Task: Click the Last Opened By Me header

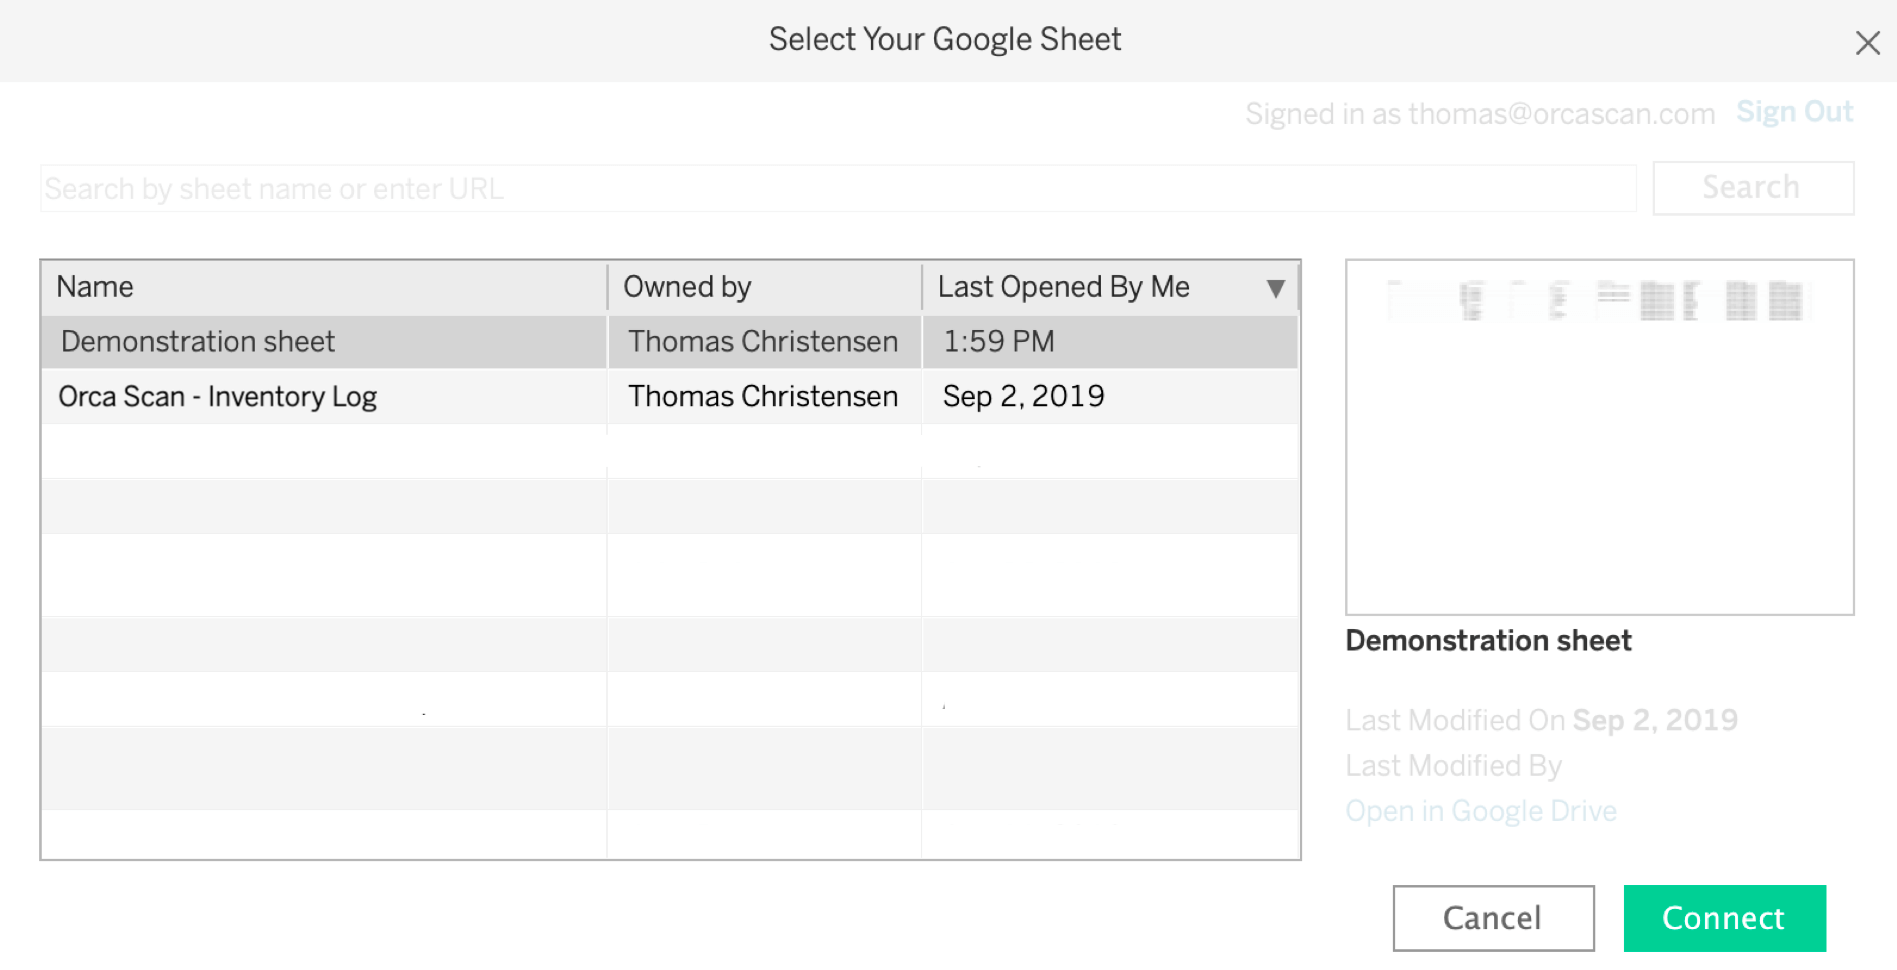Action: [1063, 287]
